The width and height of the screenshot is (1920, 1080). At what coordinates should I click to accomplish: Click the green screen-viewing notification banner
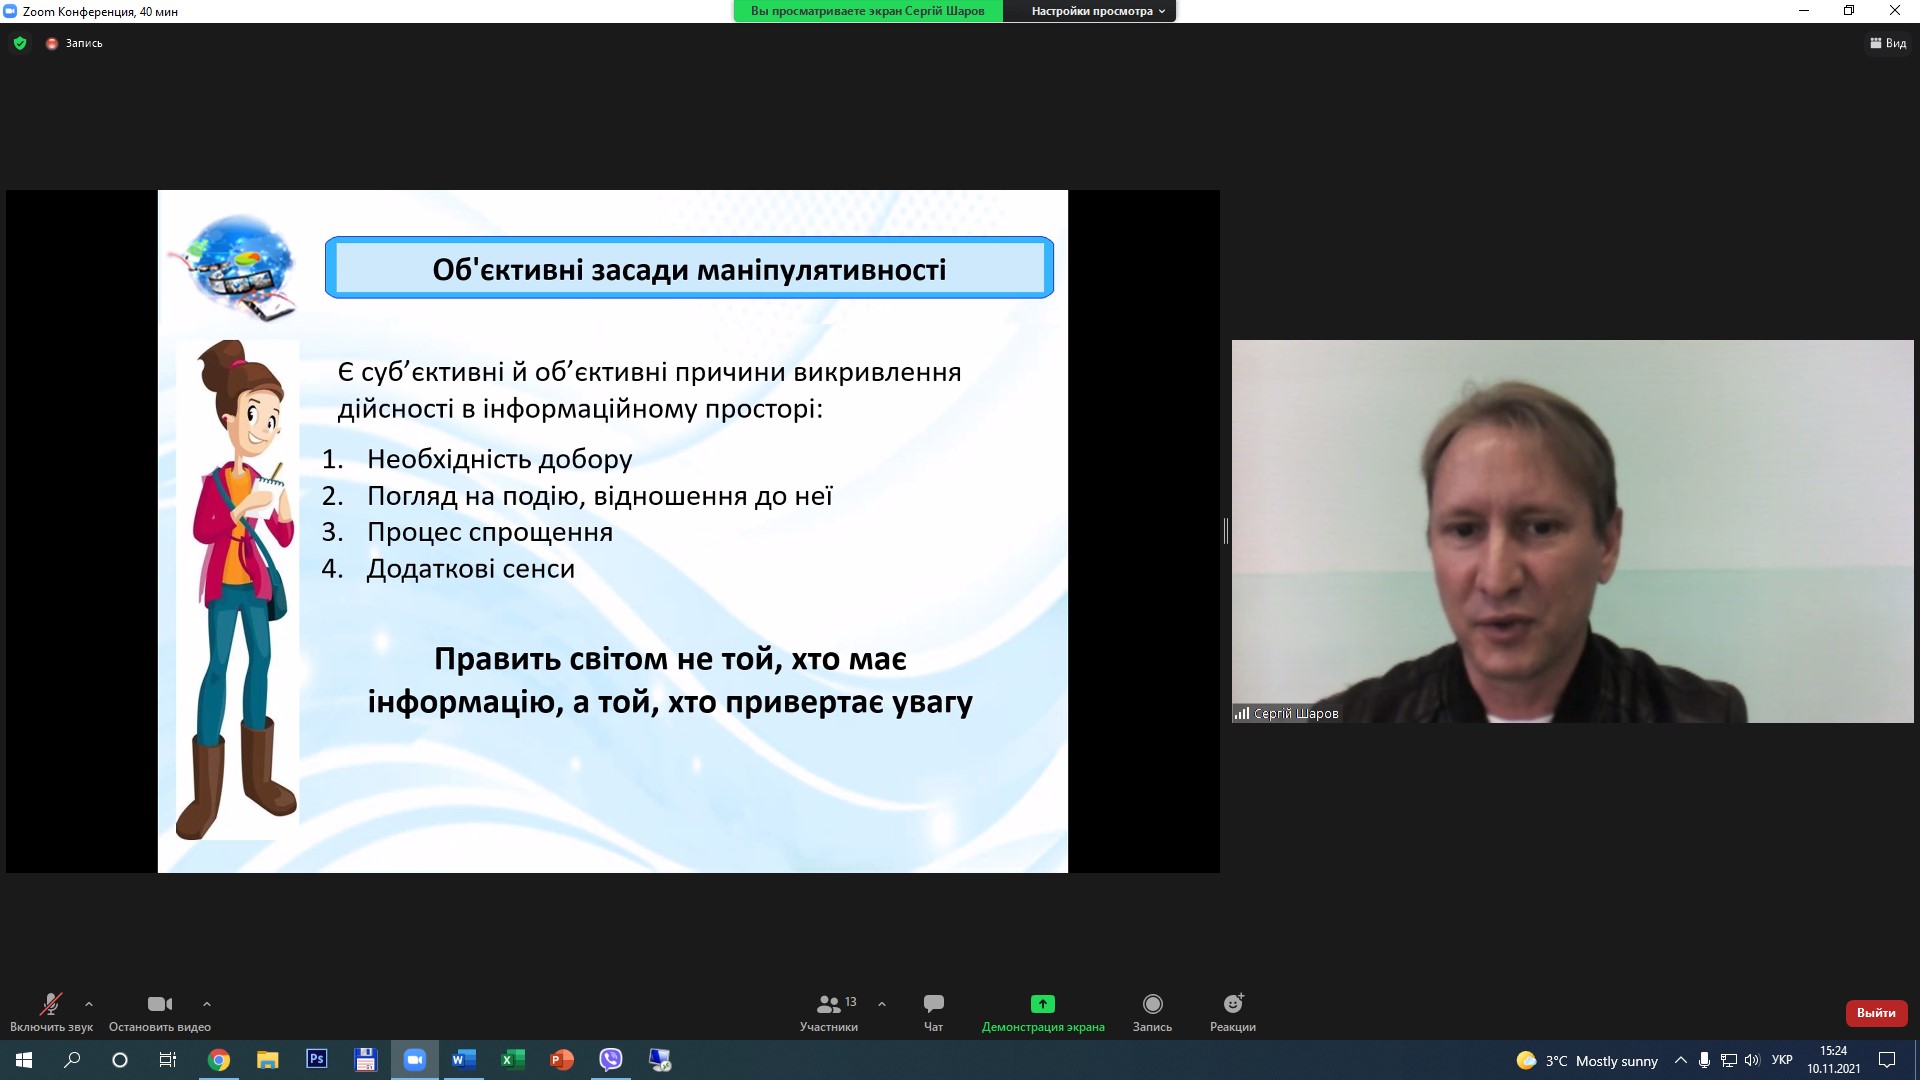click(867, 11)
